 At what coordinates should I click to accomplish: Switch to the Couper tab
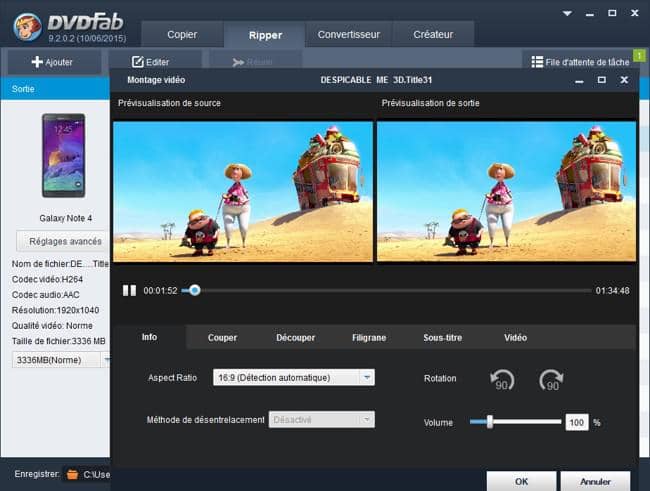(x=222, y=338)
